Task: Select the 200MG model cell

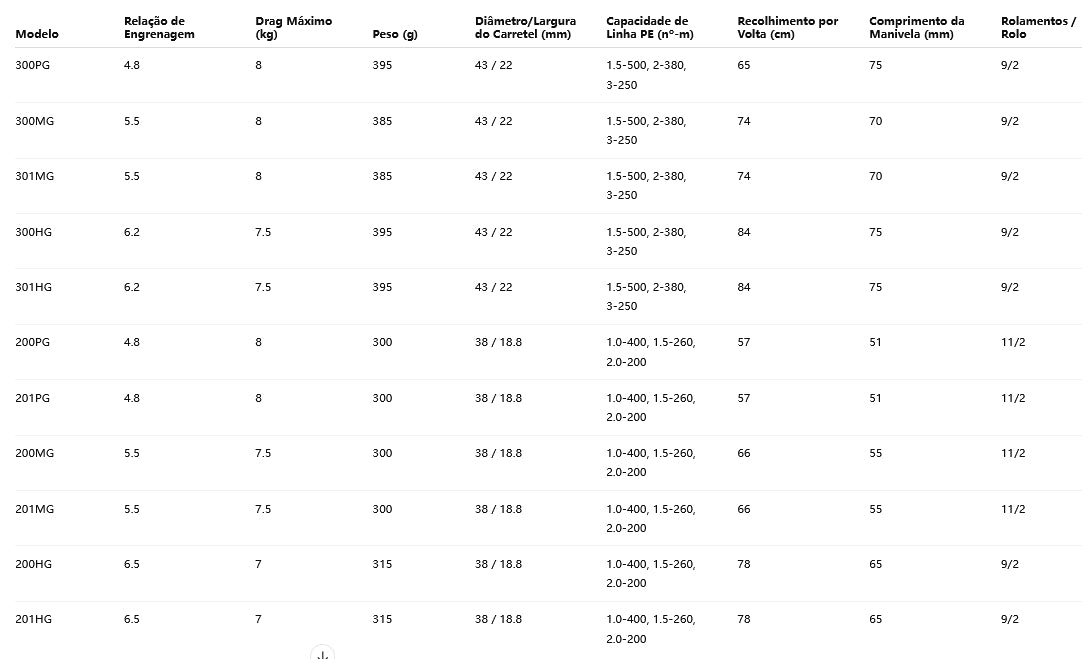Action: (x=34, y=453)
